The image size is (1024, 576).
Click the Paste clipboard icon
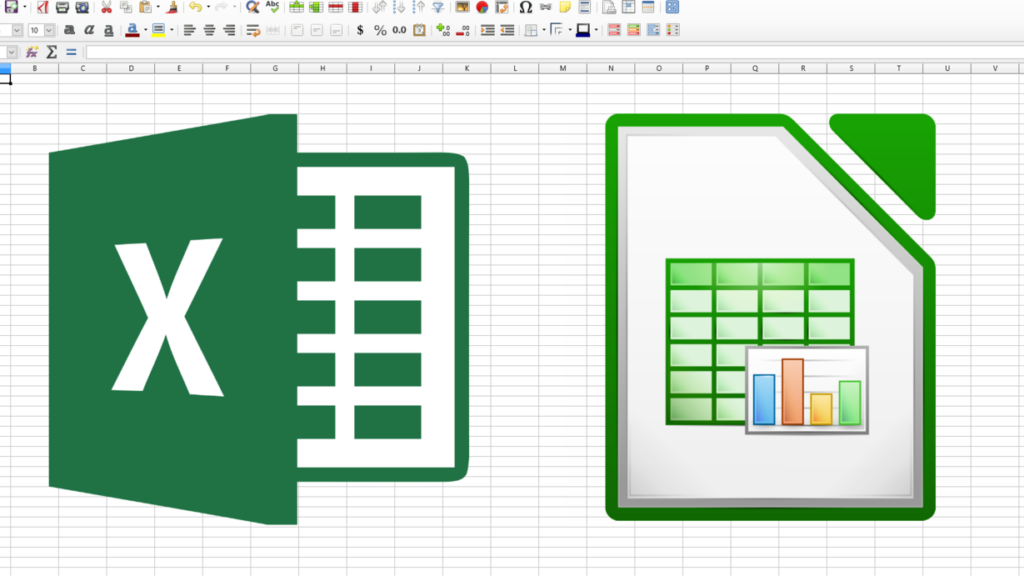tap(146, 7)
